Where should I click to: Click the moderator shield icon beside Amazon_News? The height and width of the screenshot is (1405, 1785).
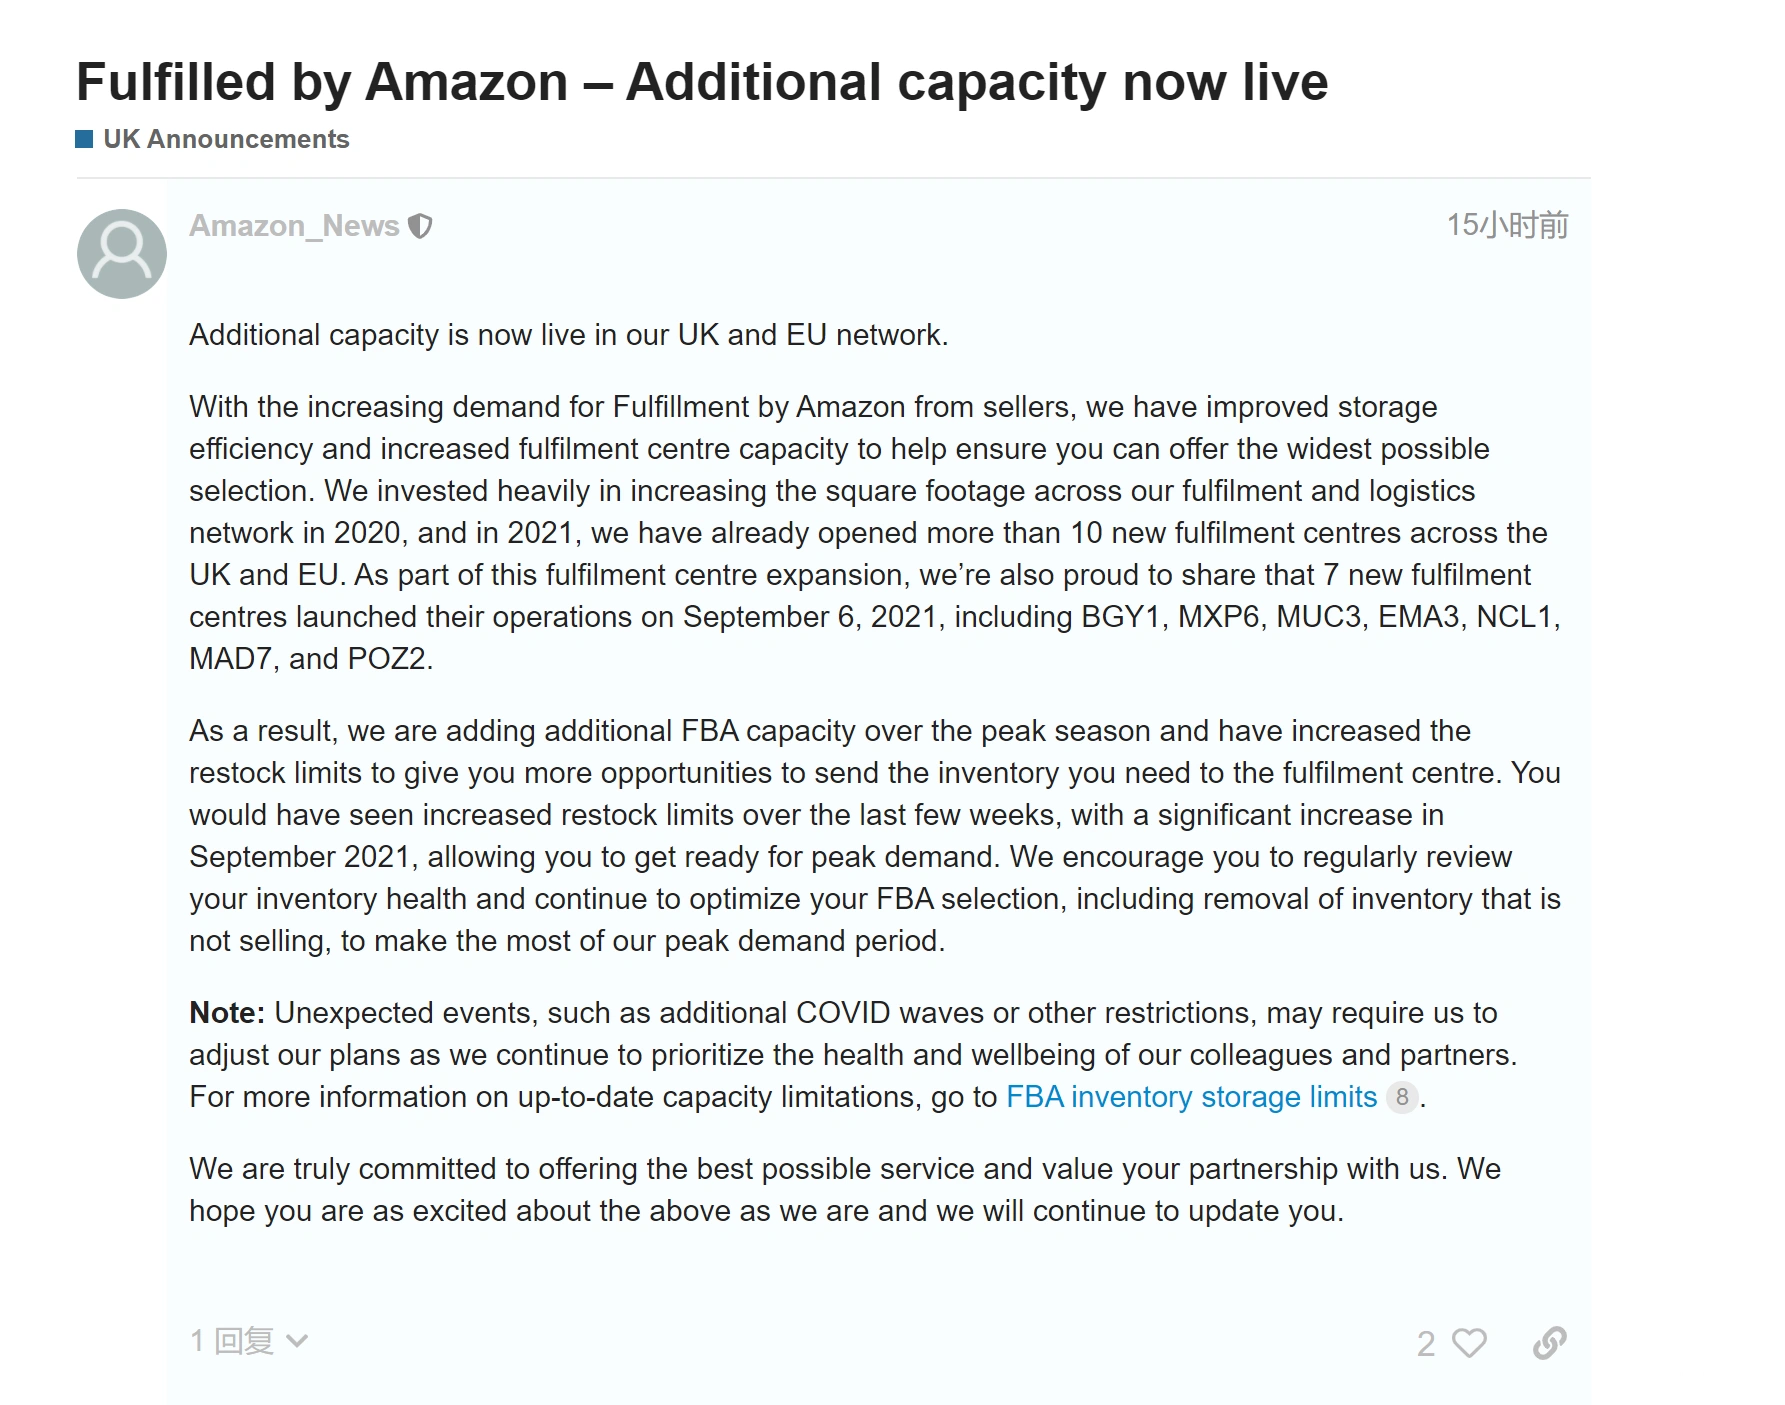coord(421,227)
